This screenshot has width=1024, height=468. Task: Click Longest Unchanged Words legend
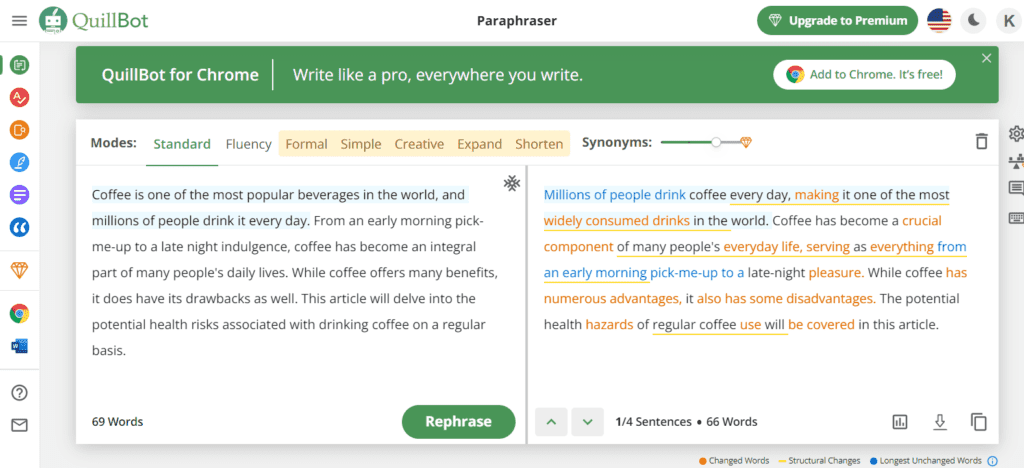[x=927, y=460]
